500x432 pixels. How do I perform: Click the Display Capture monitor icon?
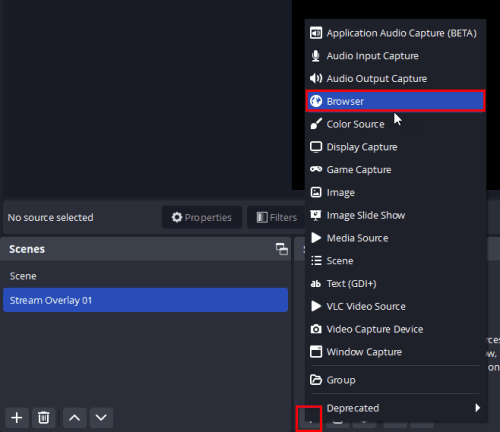316,147
